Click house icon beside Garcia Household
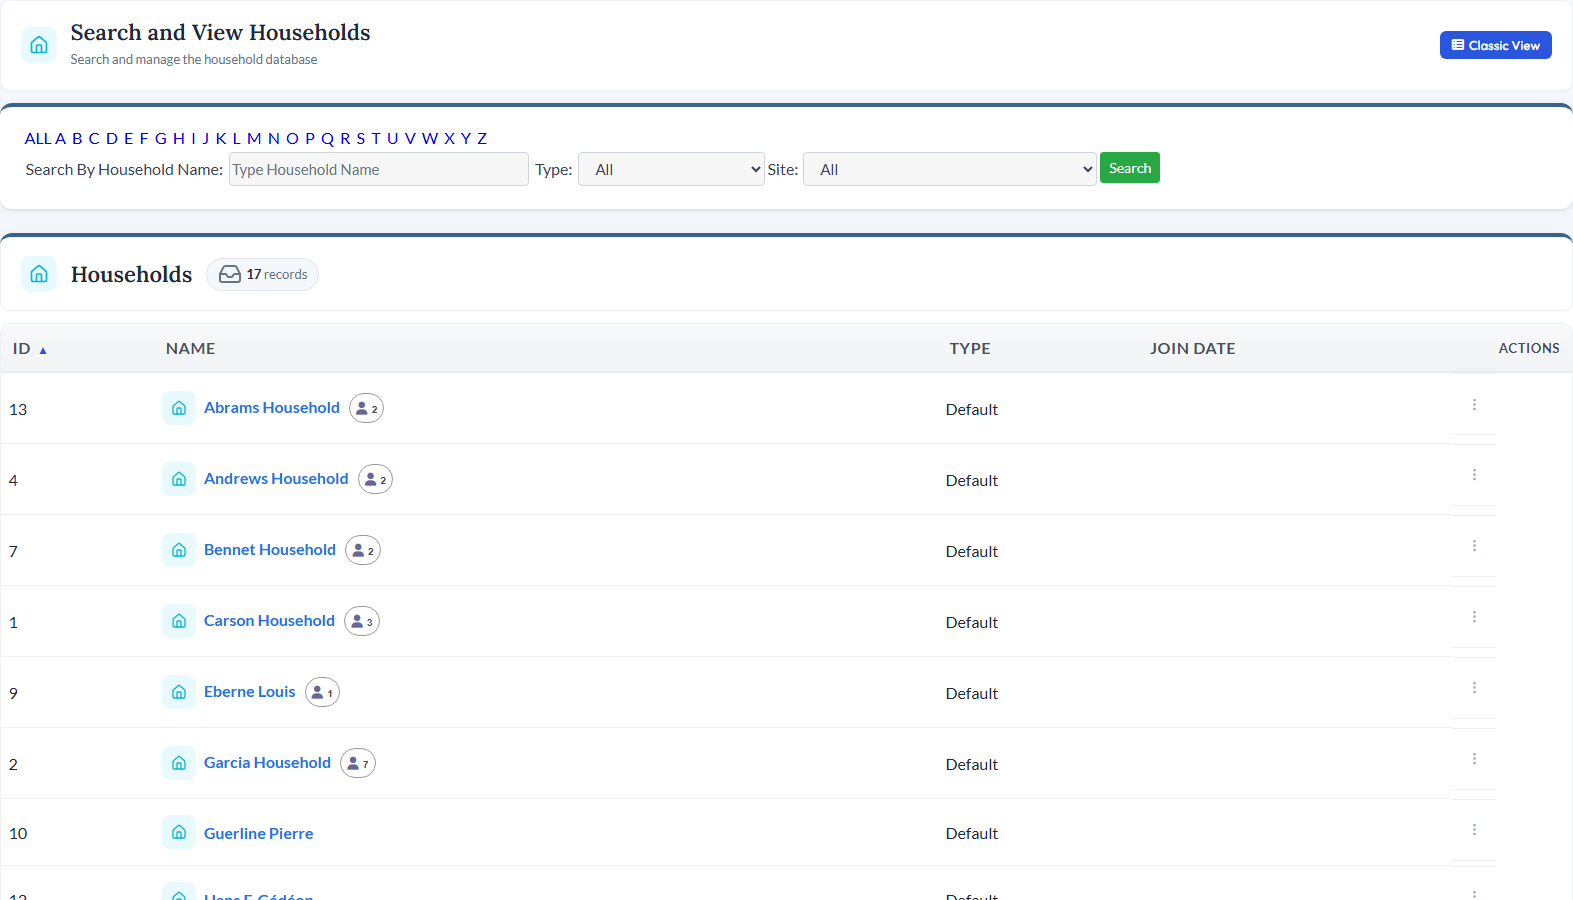 pyautogui.click(x=179, y=763)
